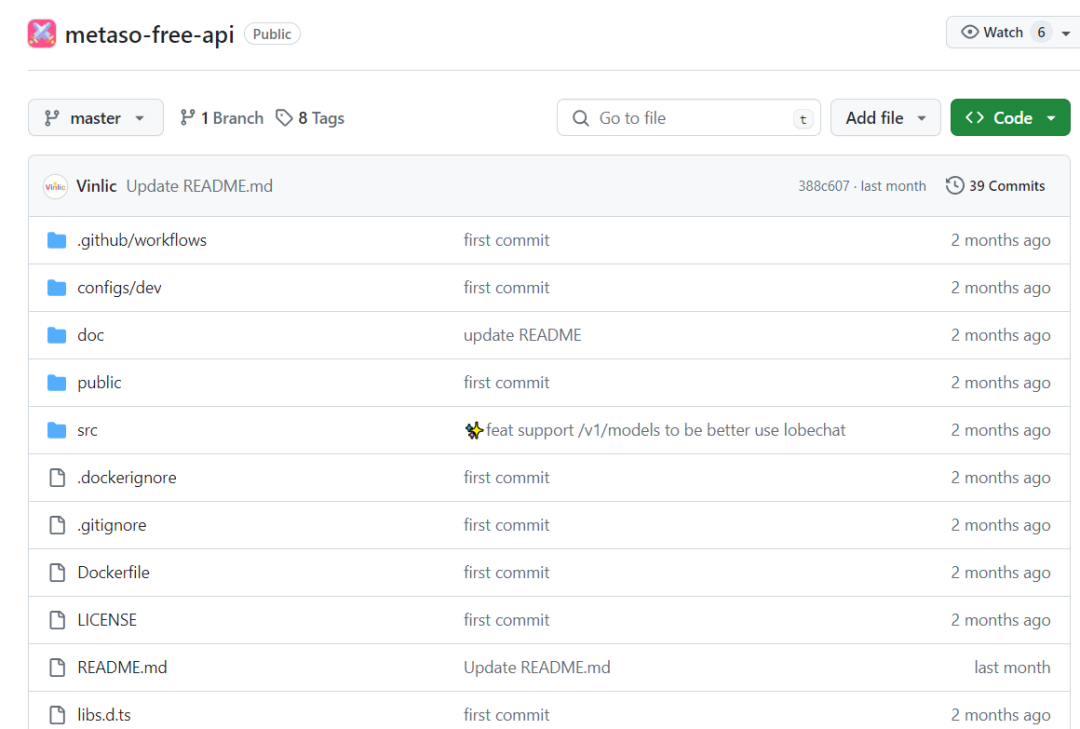
Task: Open first commit message on .gitignore row
Action: [506, 525]
